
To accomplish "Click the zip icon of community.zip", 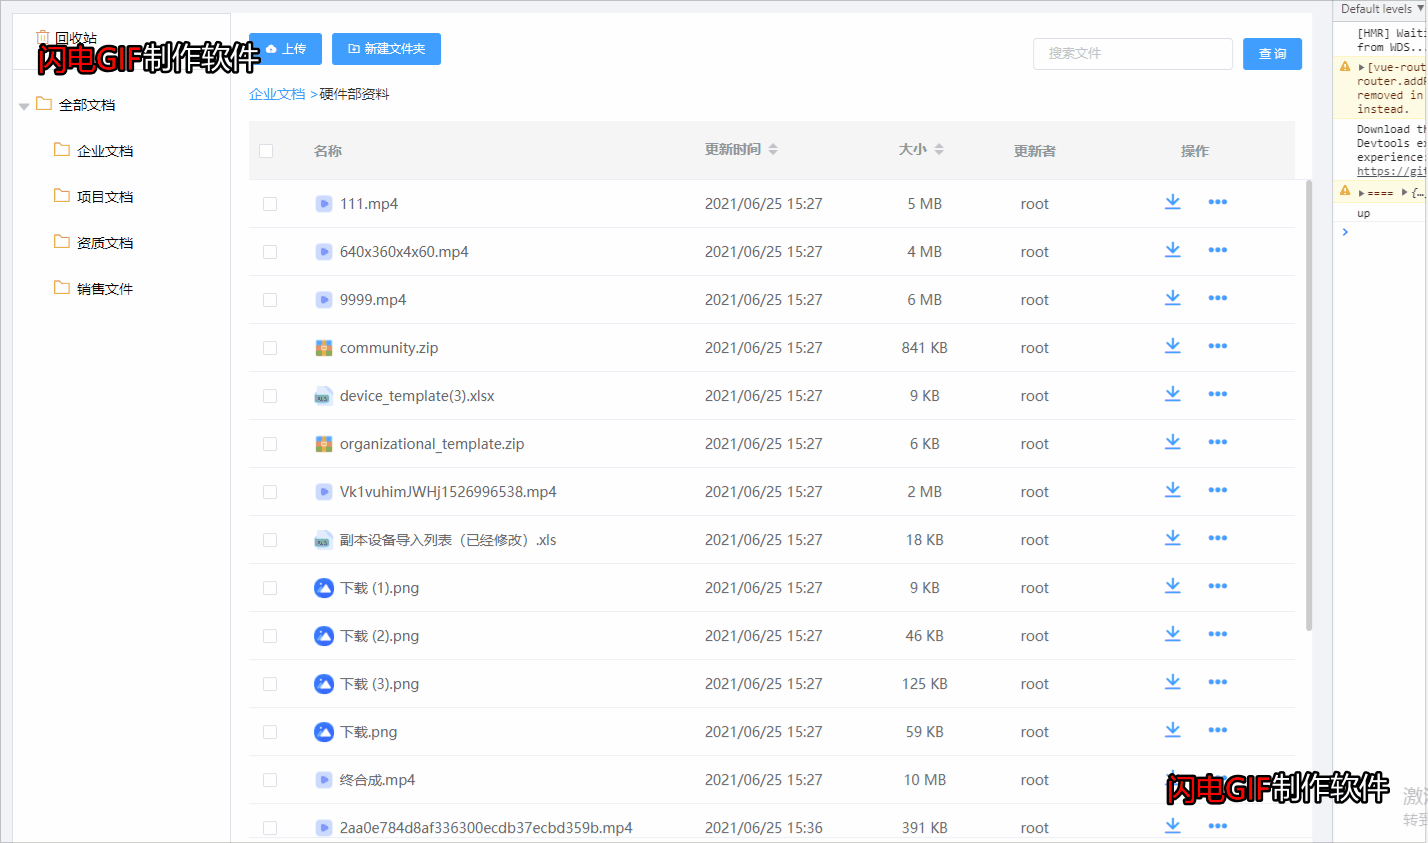I will (x=324, y=348).
